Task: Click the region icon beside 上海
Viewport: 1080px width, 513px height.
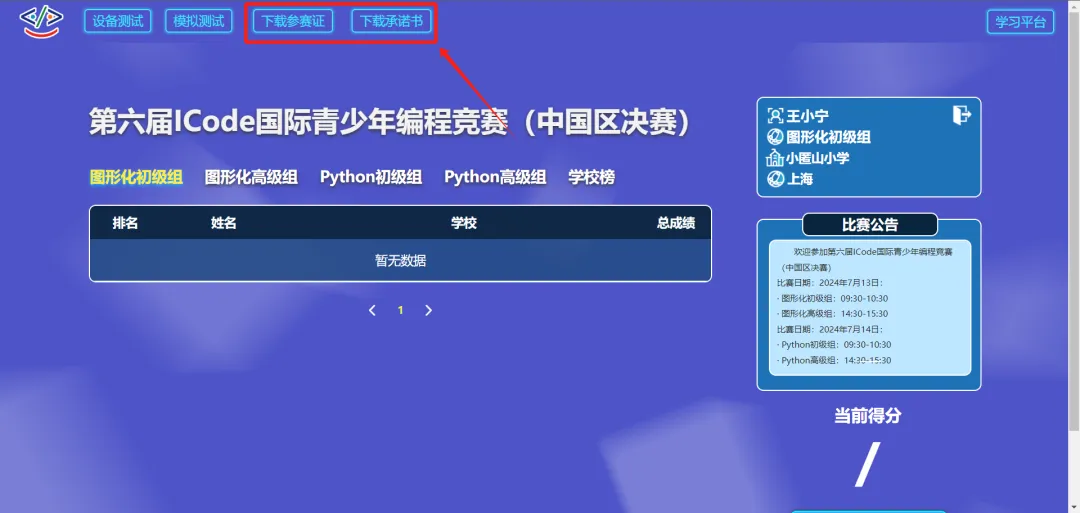Action: 776,179
